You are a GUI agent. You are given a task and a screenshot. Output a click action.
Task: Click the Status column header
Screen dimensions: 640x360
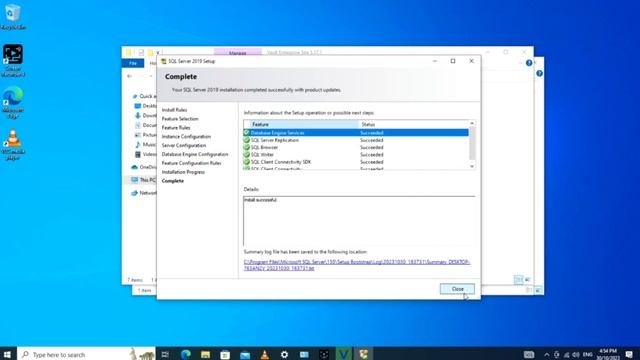pyautogui.click(x=413, y=124)
